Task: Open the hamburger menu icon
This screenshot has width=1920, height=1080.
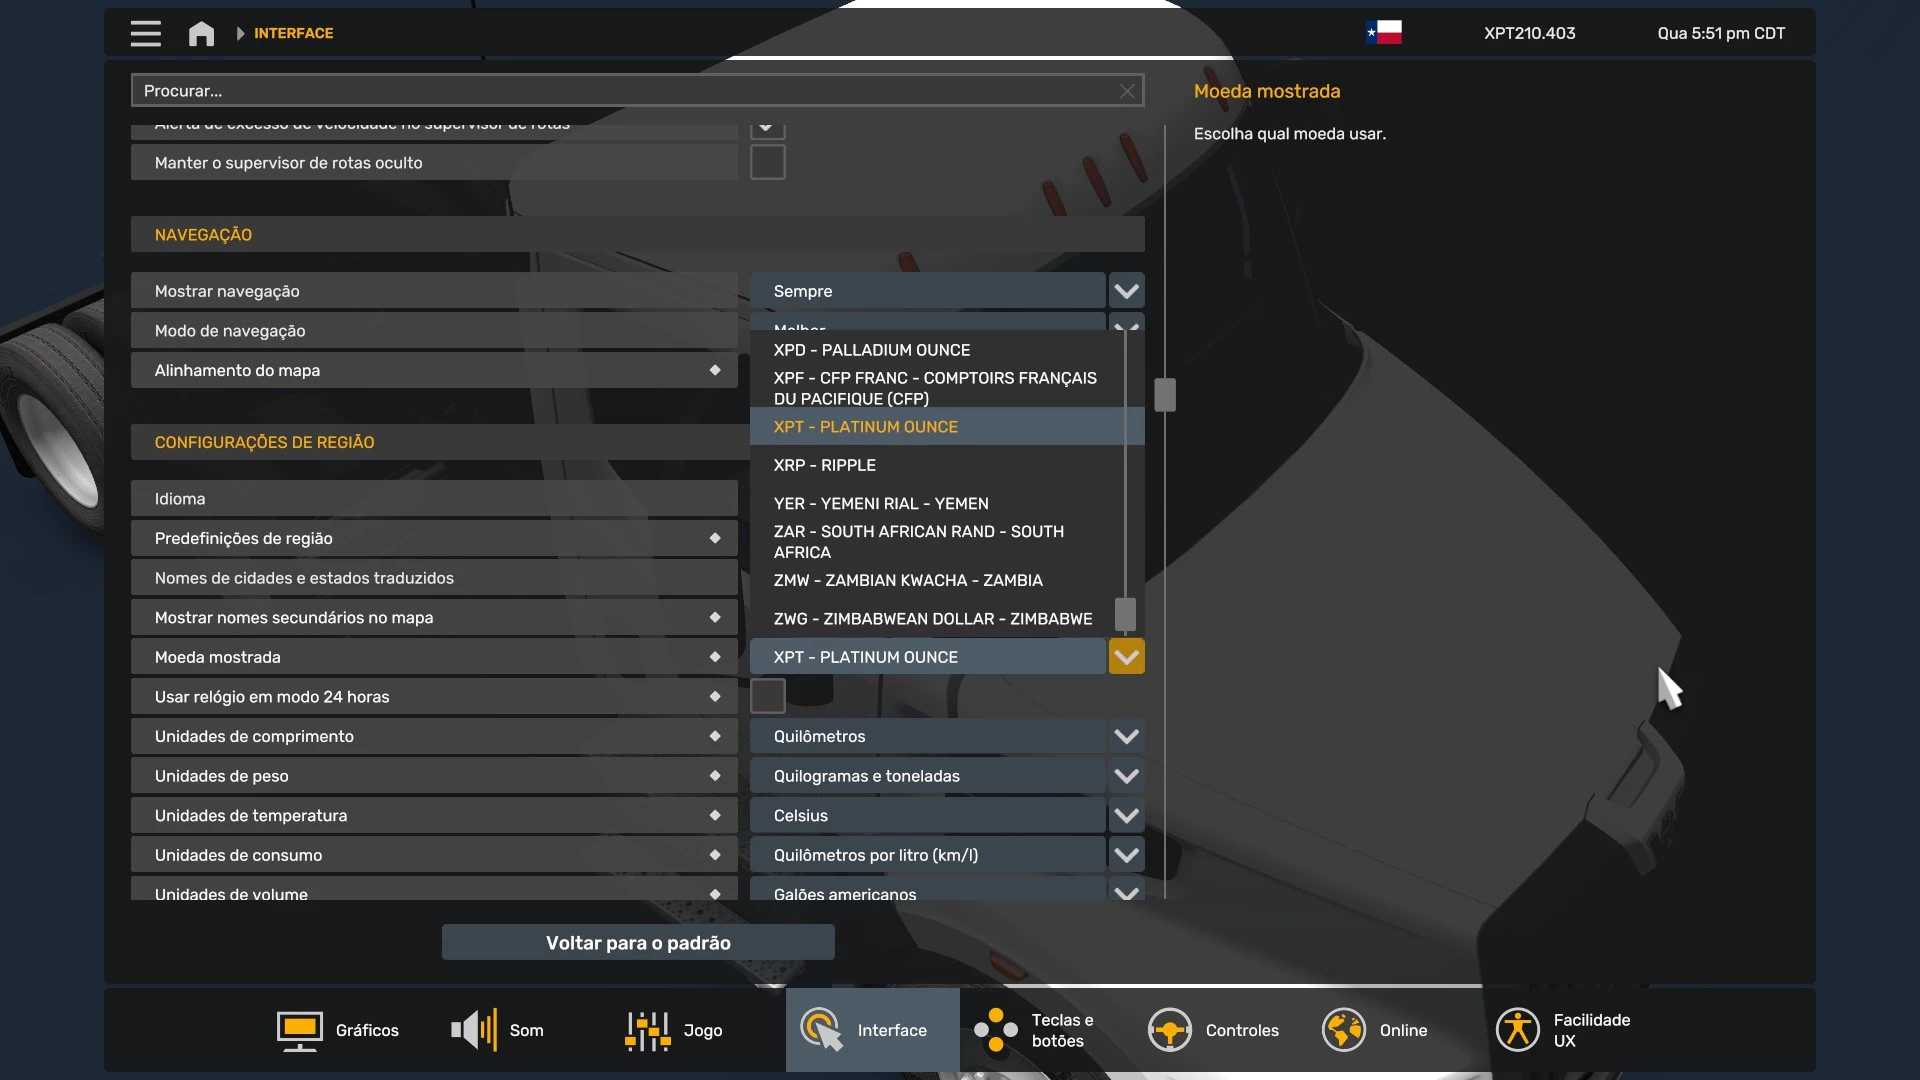Action: [x=145, y=33]
